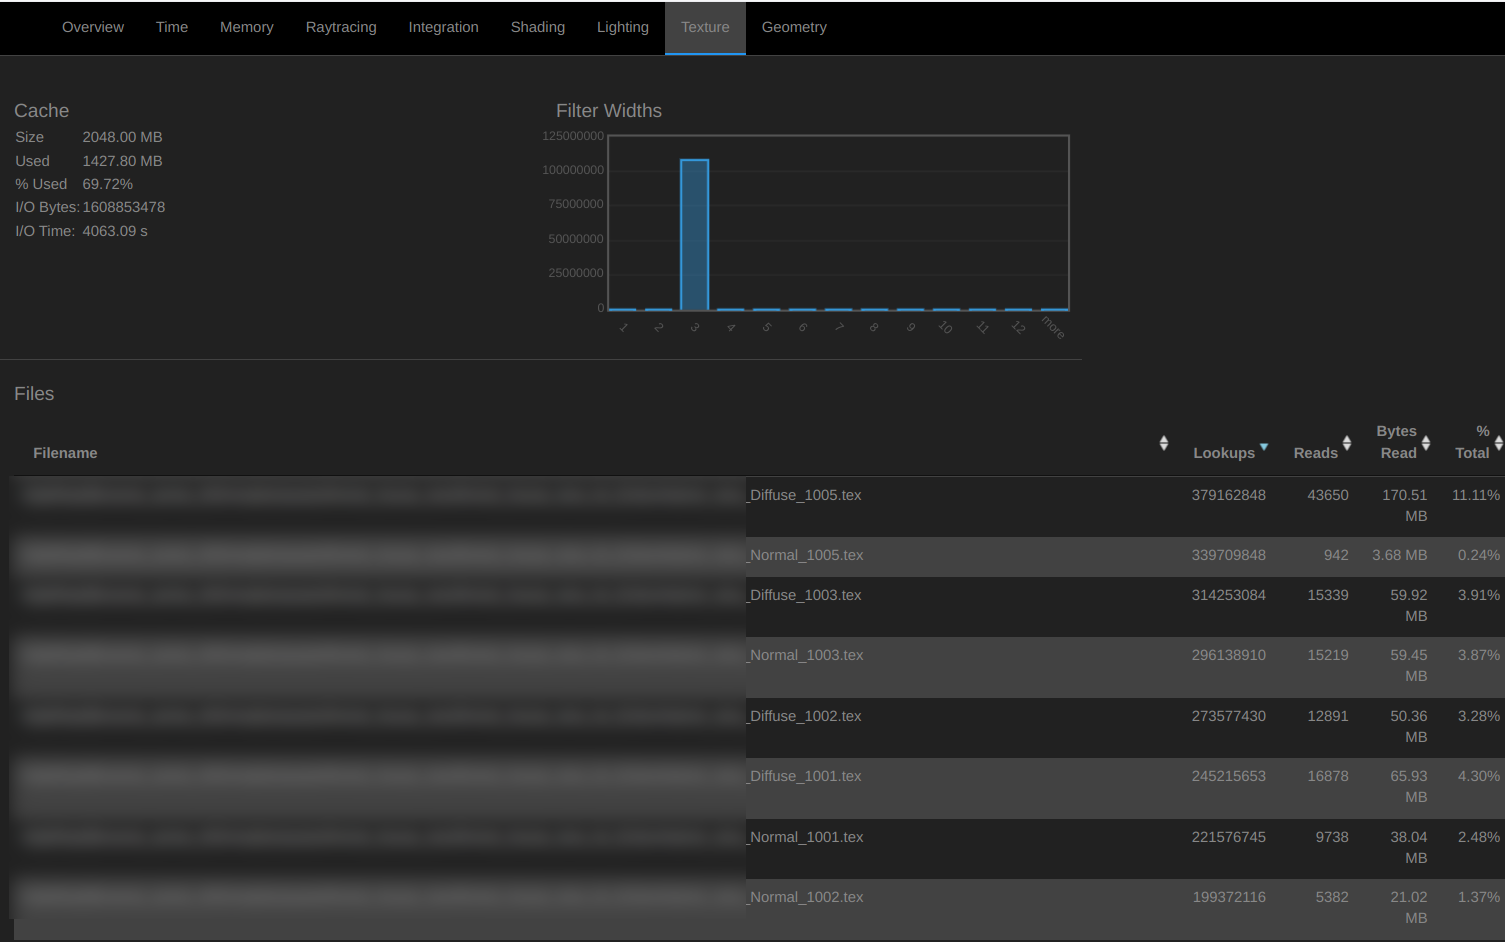Select the _Diffuse_1001.tex file name
Screen dimensions: 1505x942
pos(805,776)
